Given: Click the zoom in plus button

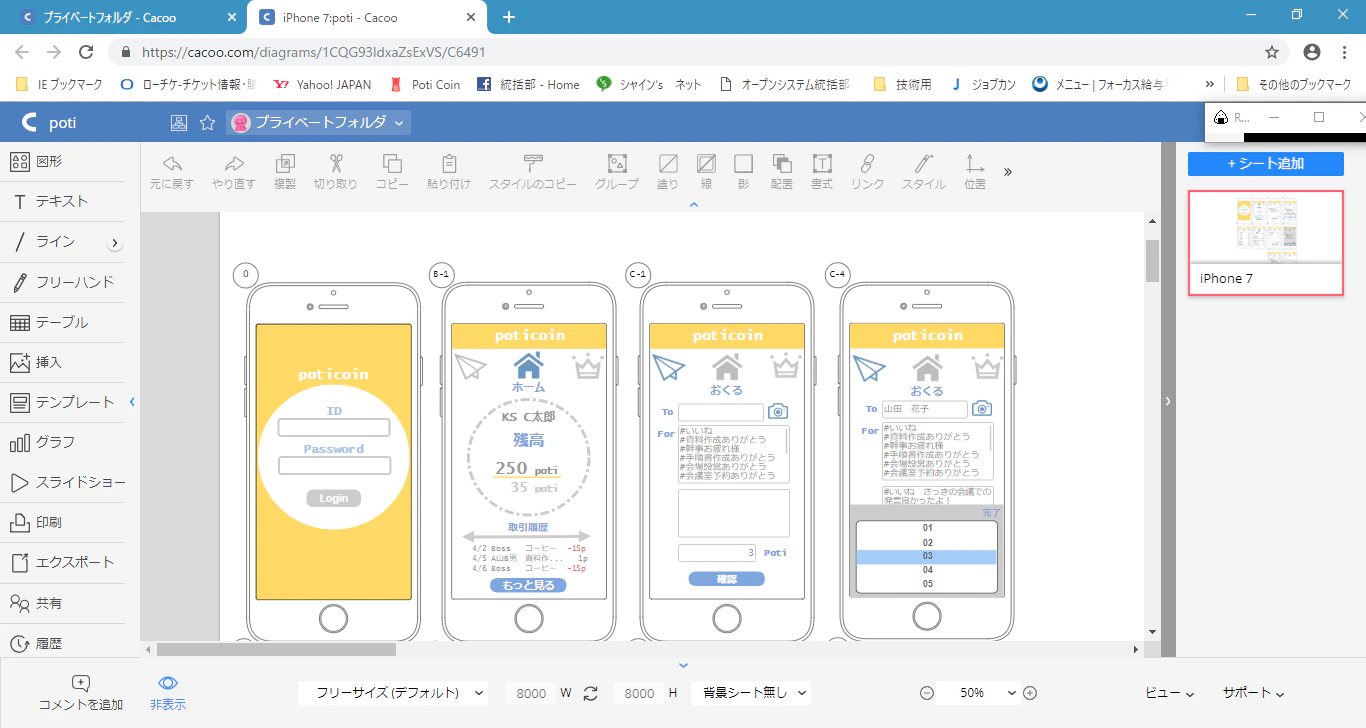Looking at the screenshot, I should pos(1030,693).
